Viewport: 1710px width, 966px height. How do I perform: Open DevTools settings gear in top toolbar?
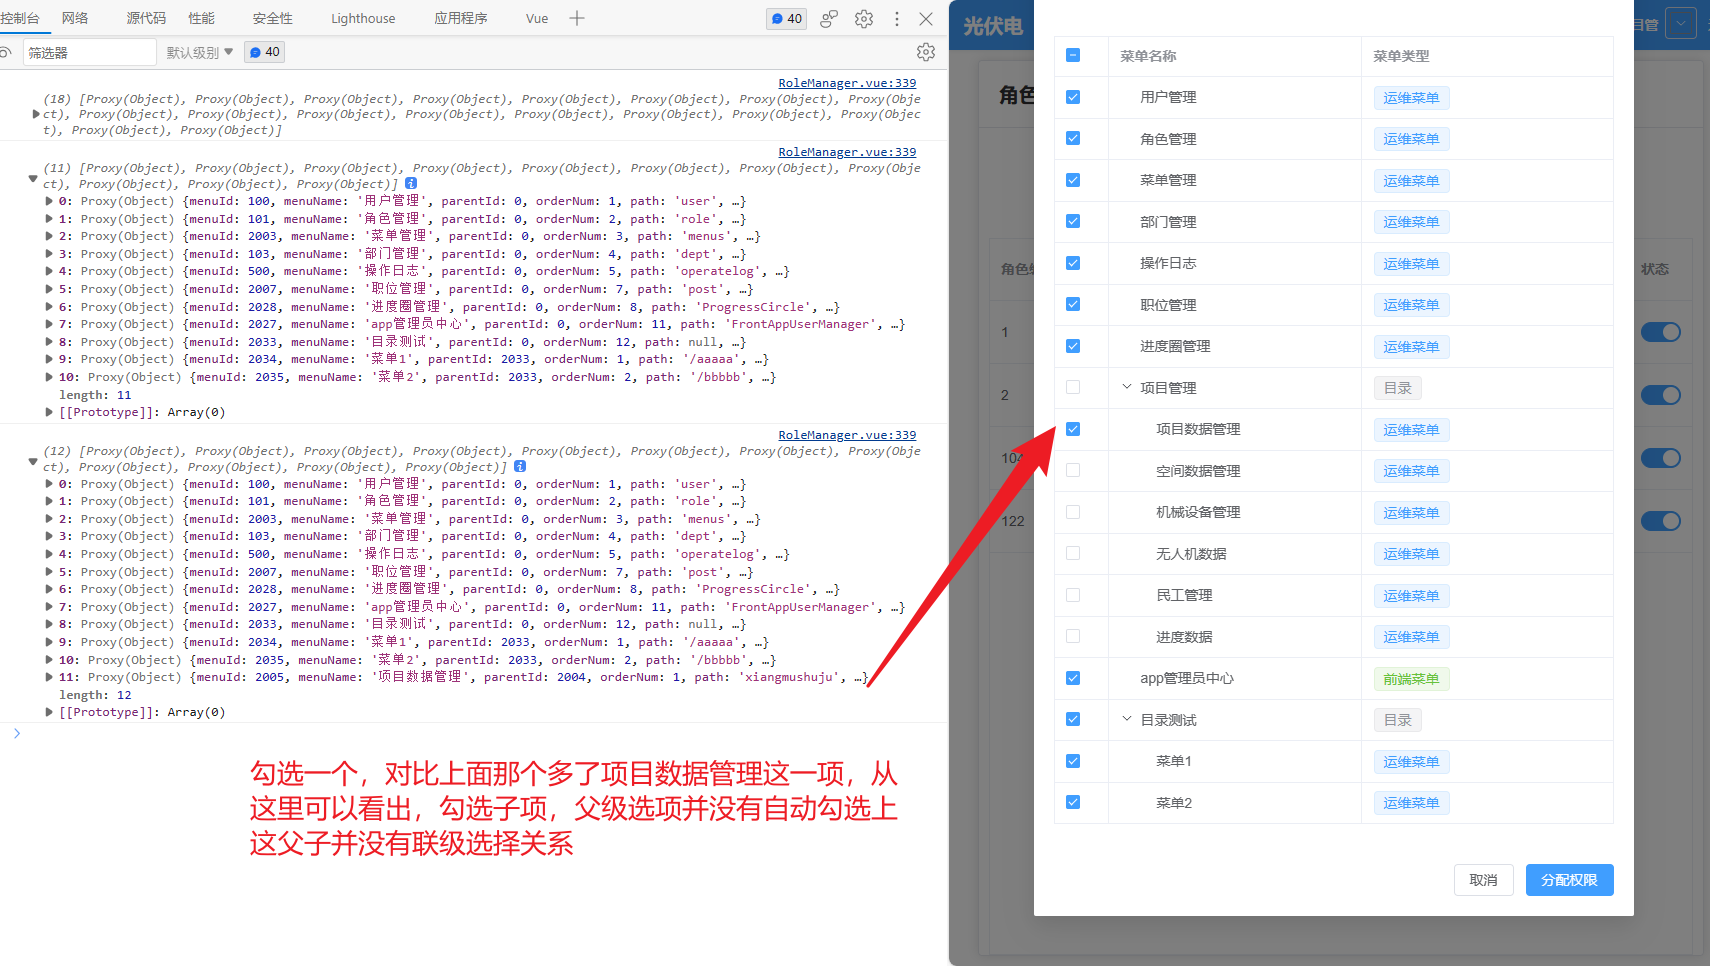click(864, 19)
